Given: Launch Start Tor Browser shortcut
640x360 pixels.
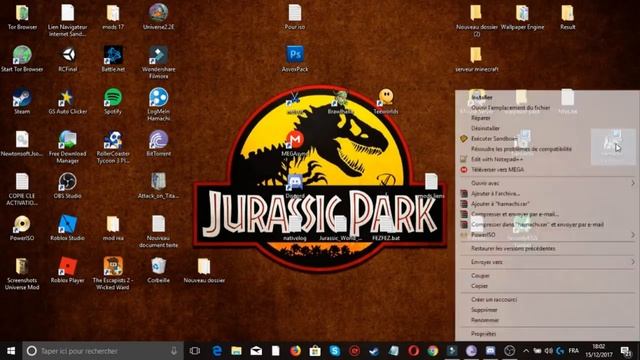Looking at the screenshot, I should click(x=22, y=59).
